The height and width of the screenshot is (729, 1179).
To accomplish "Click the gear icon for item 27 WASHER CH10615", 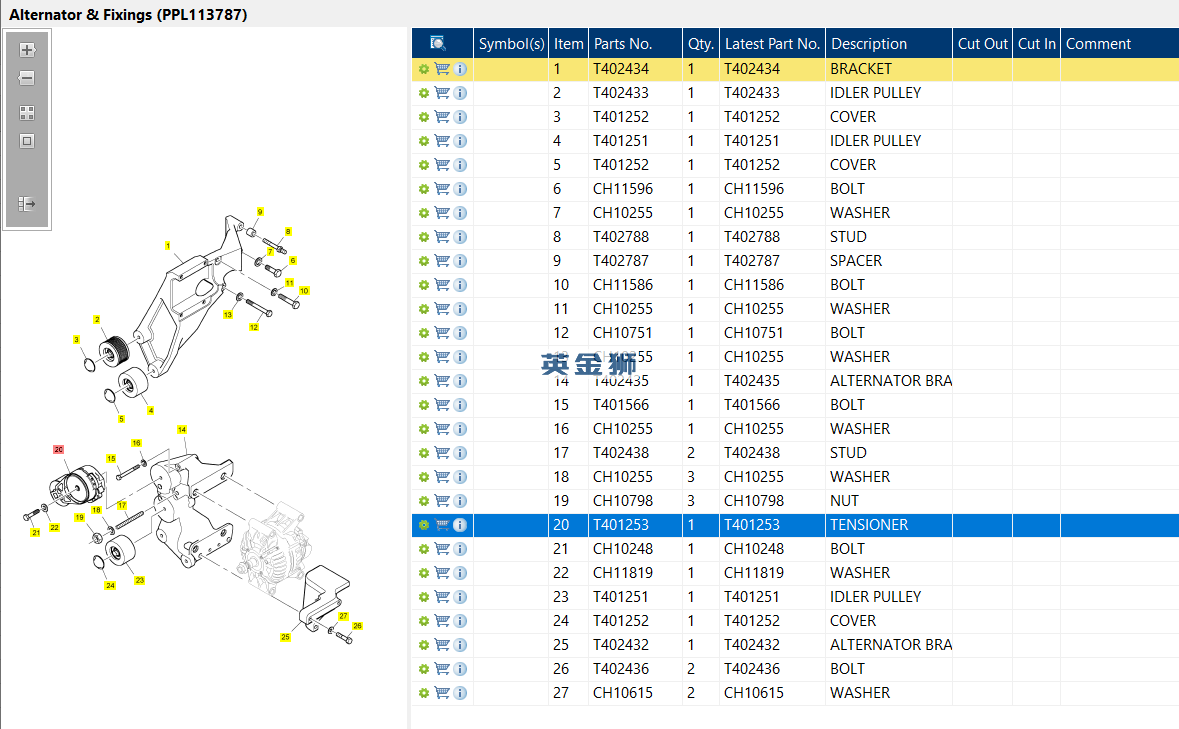I will (424, 693).
